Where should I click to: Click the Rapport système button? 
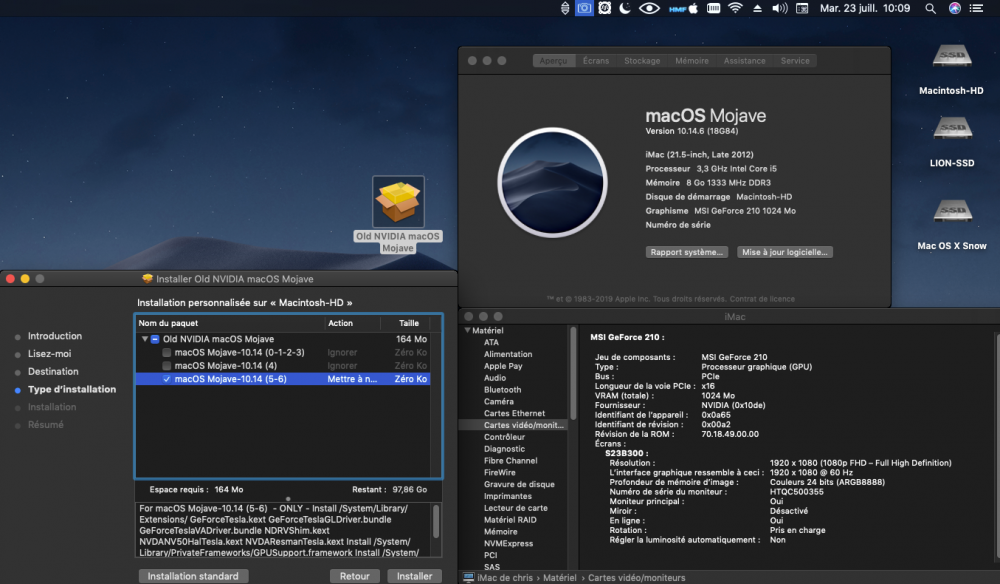pyautogui.click(x=686, y=252)
